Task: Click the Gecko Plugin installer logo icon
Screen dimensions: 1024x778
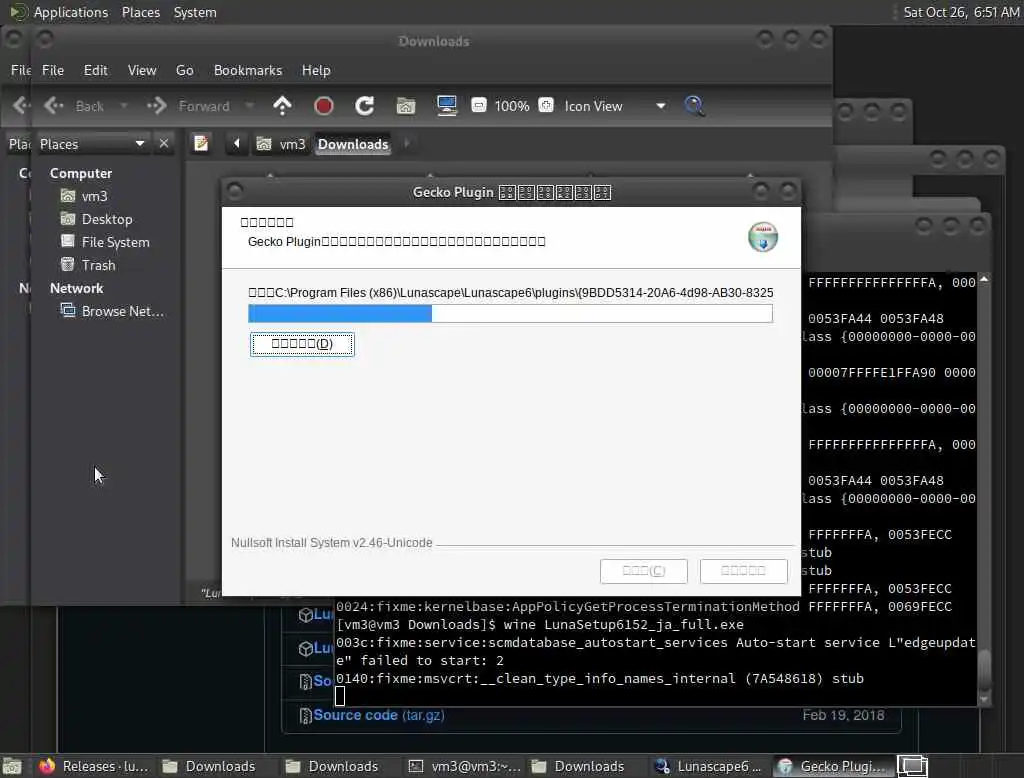Action: coord(762,236)
